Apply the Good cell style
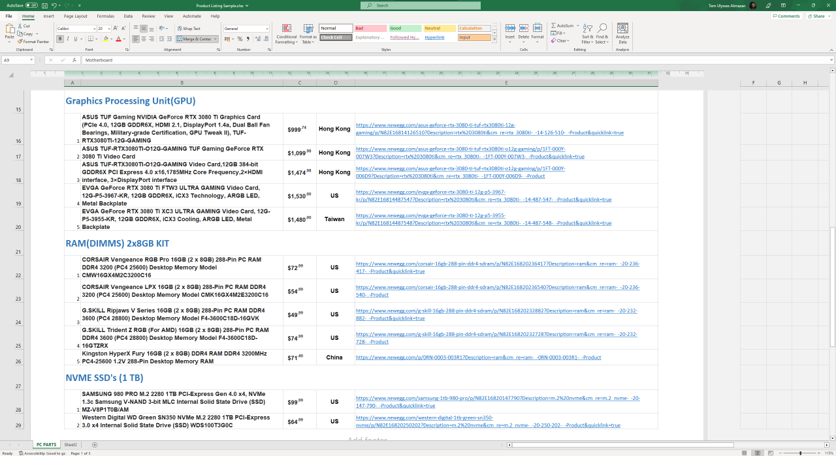This screenshot has width=836, height=456. click(405, 28)
